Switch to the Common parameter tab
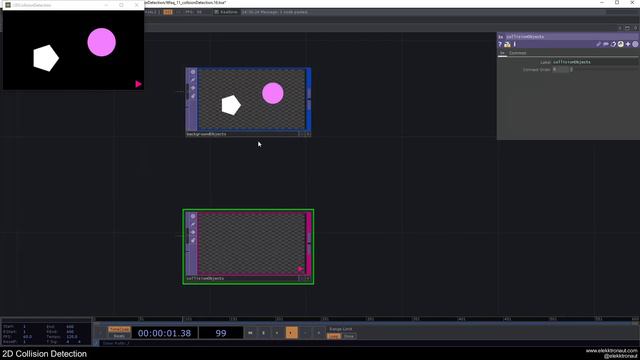The height and width of the screenshot is (360, 640). click(518, 53)
